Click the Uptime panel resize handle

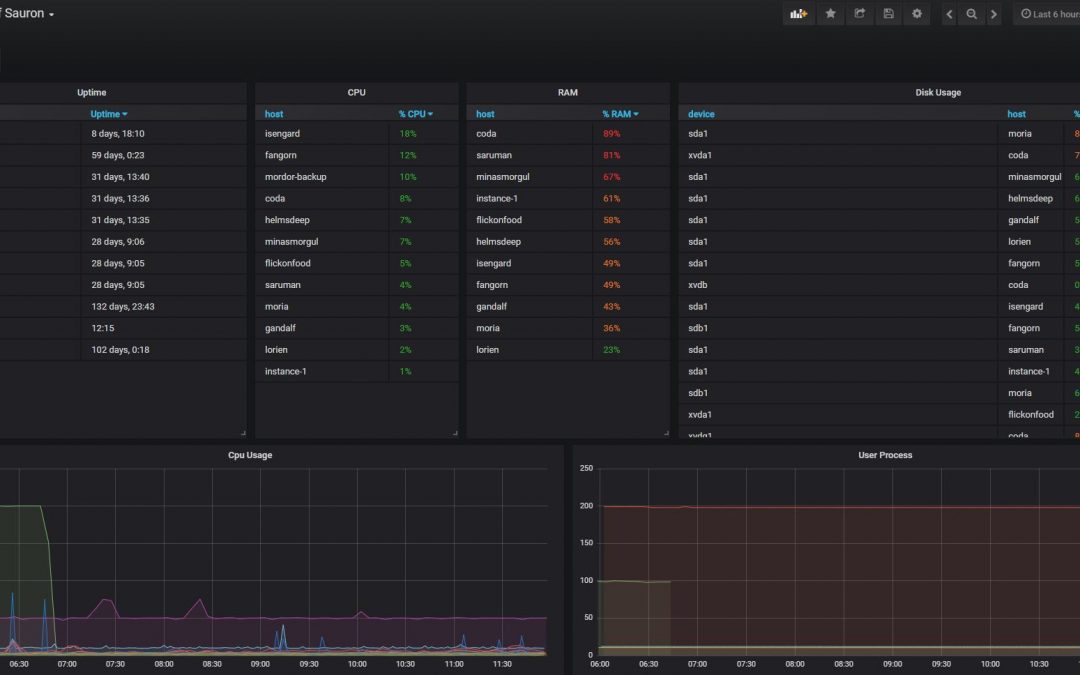243,433
